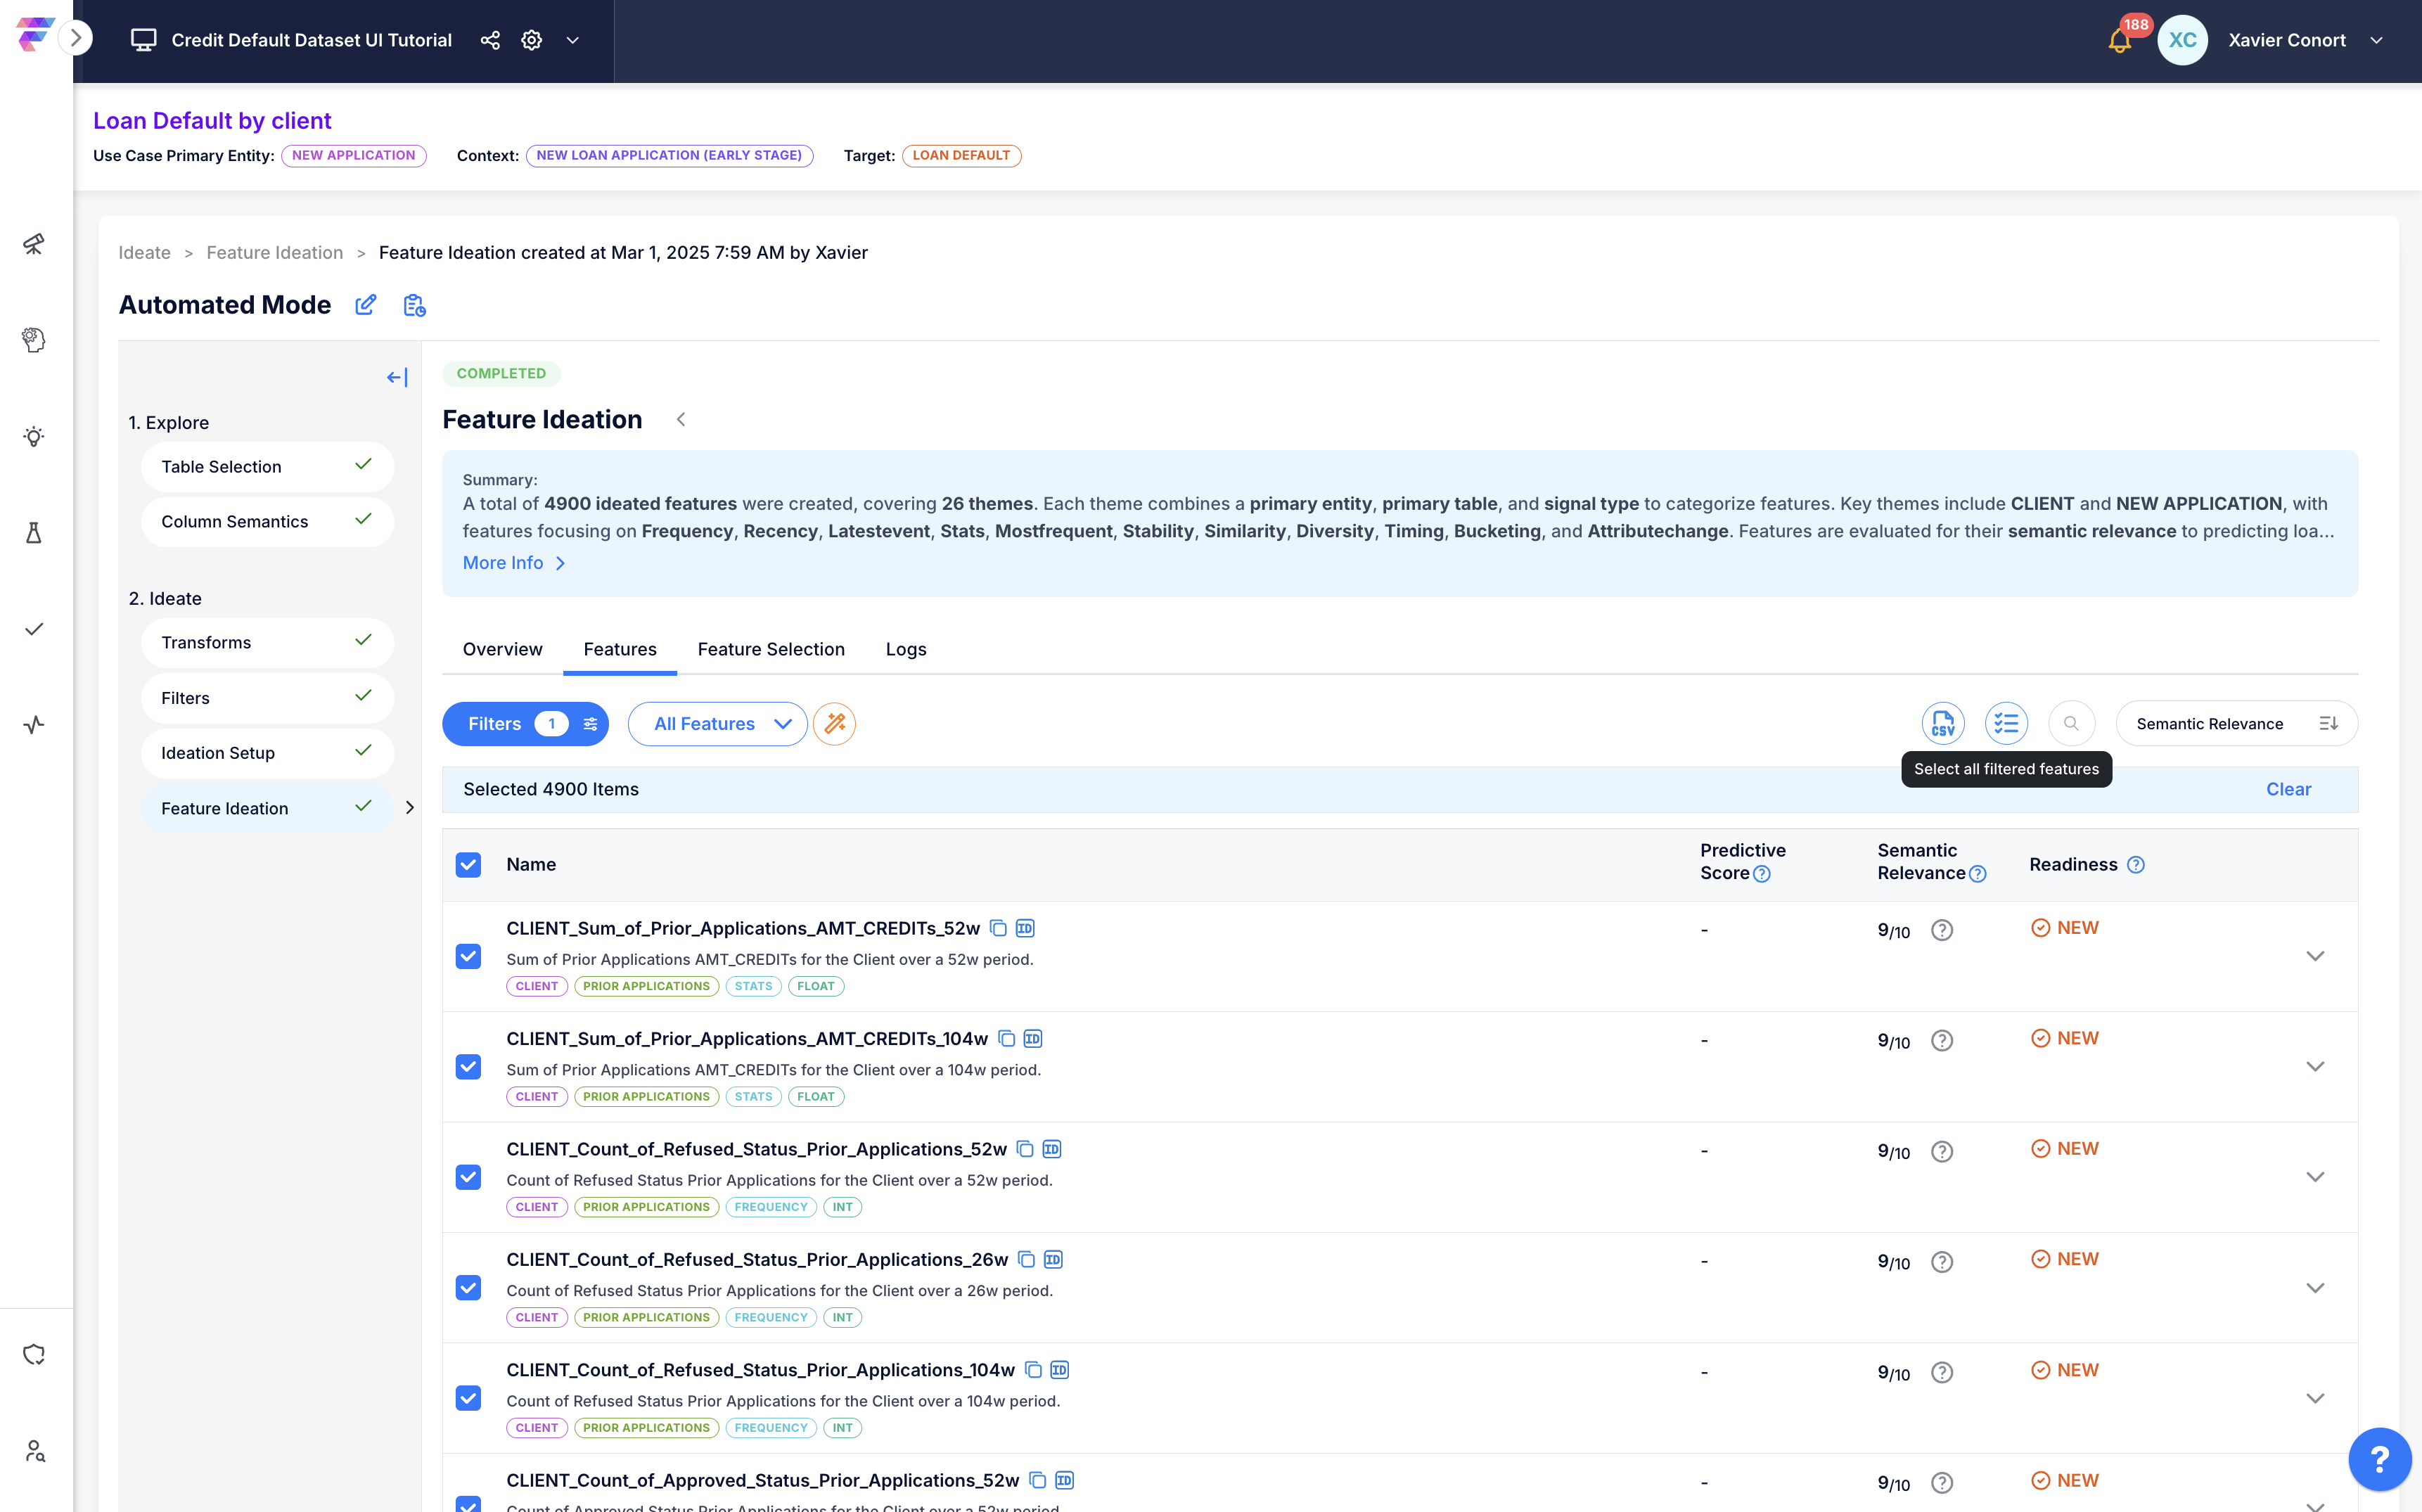Expand row AMT_CREDITs_104w details
Viewport: 2422px width, 1512px height.
[2315, 1067]
